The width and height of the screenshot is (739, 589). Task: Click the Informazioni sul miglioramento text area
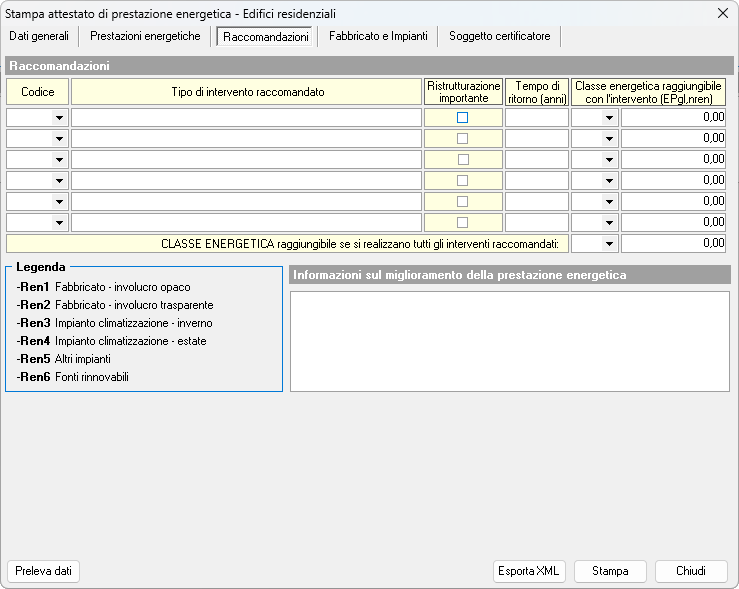coord(509,340)
